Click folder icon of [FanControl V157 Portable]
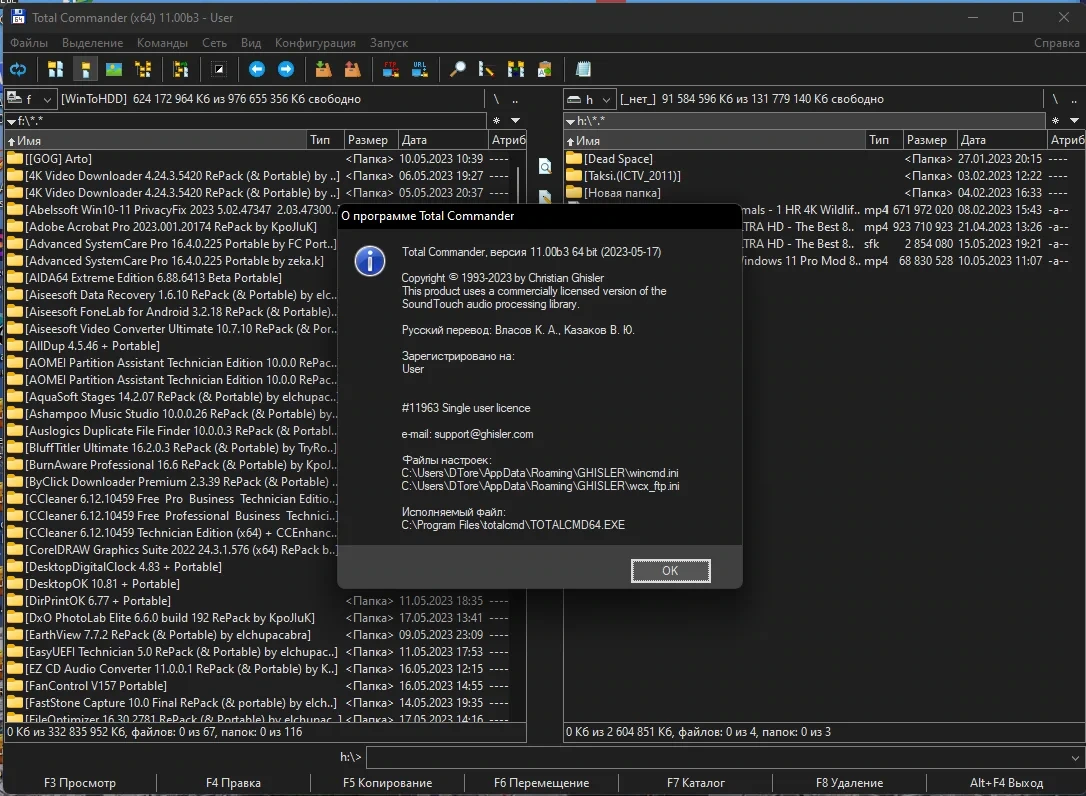Image resolution: width=1086 pixels, height=796 pixels. coord(15,686)
